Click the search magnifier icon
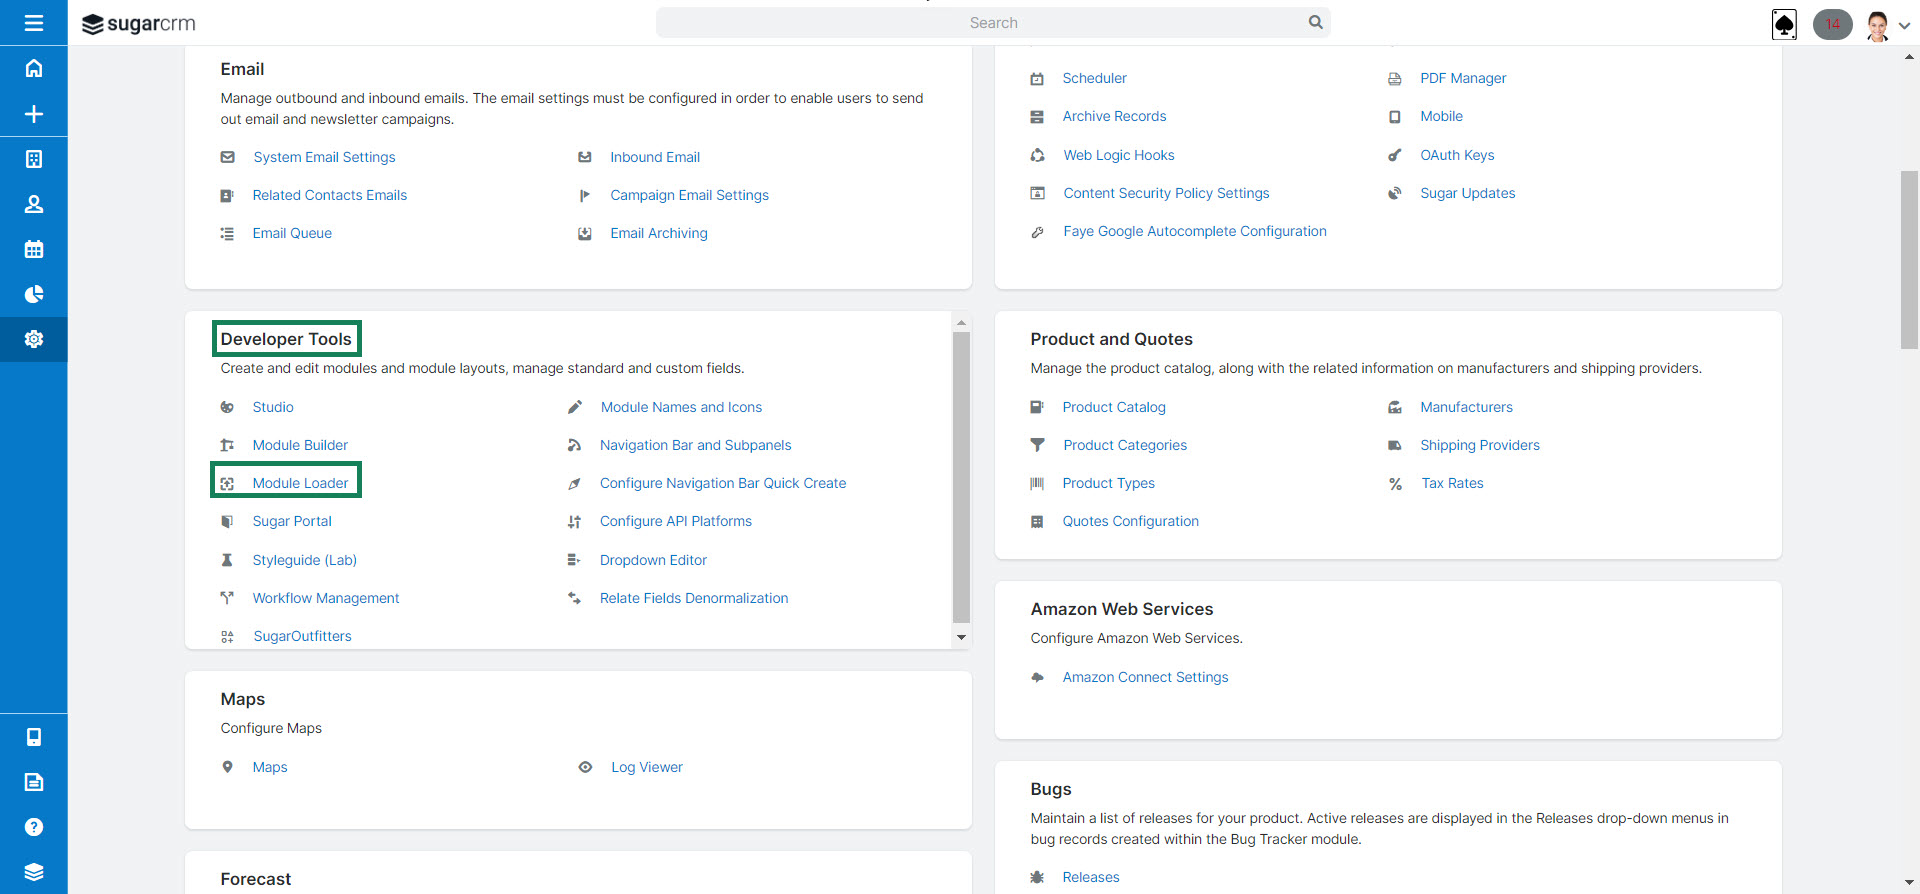This screenshot has width=1920, height=894. coord(1316,22)
